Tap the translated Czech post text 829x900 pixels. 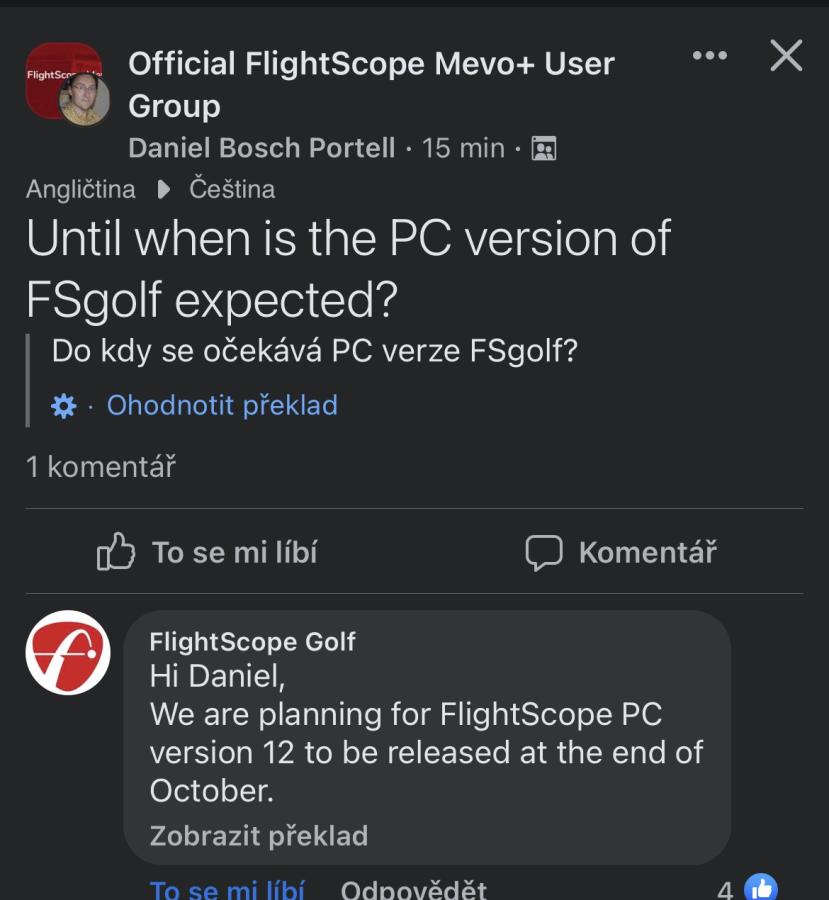click(x=315, y=351)
